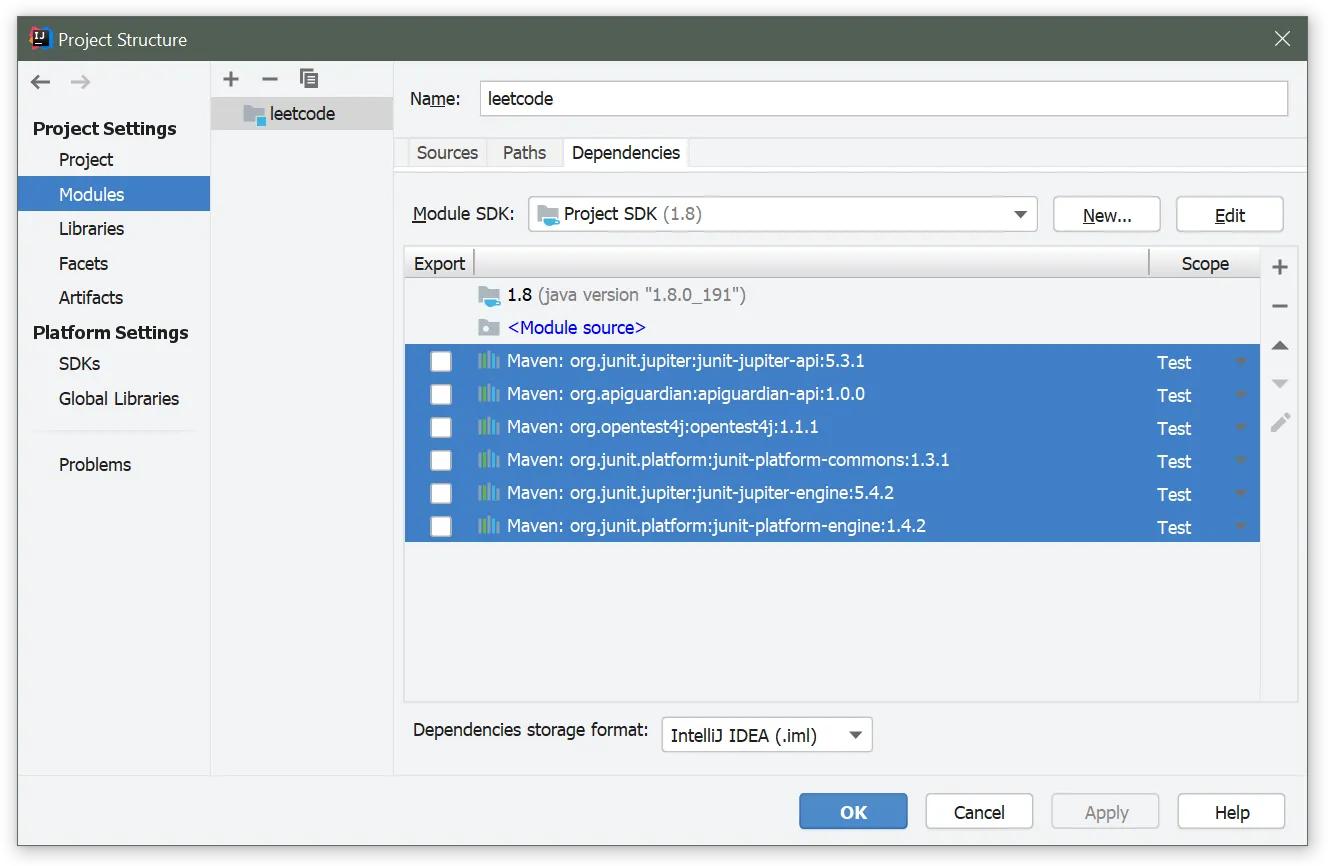Open Global Libraries in the sidebar

pyautogui.click(x=119, y=399)
